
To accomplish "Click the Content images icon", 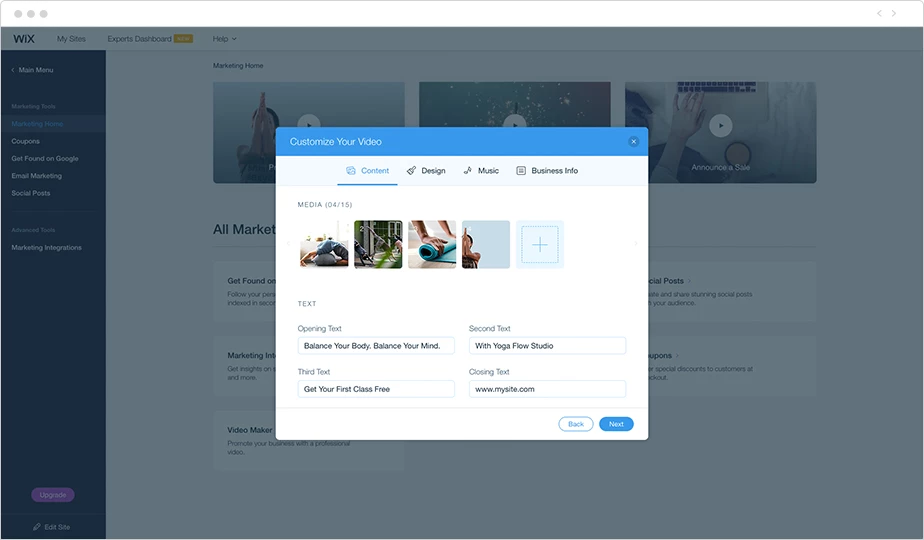I will pyautogui.click(x=351, y=171).
